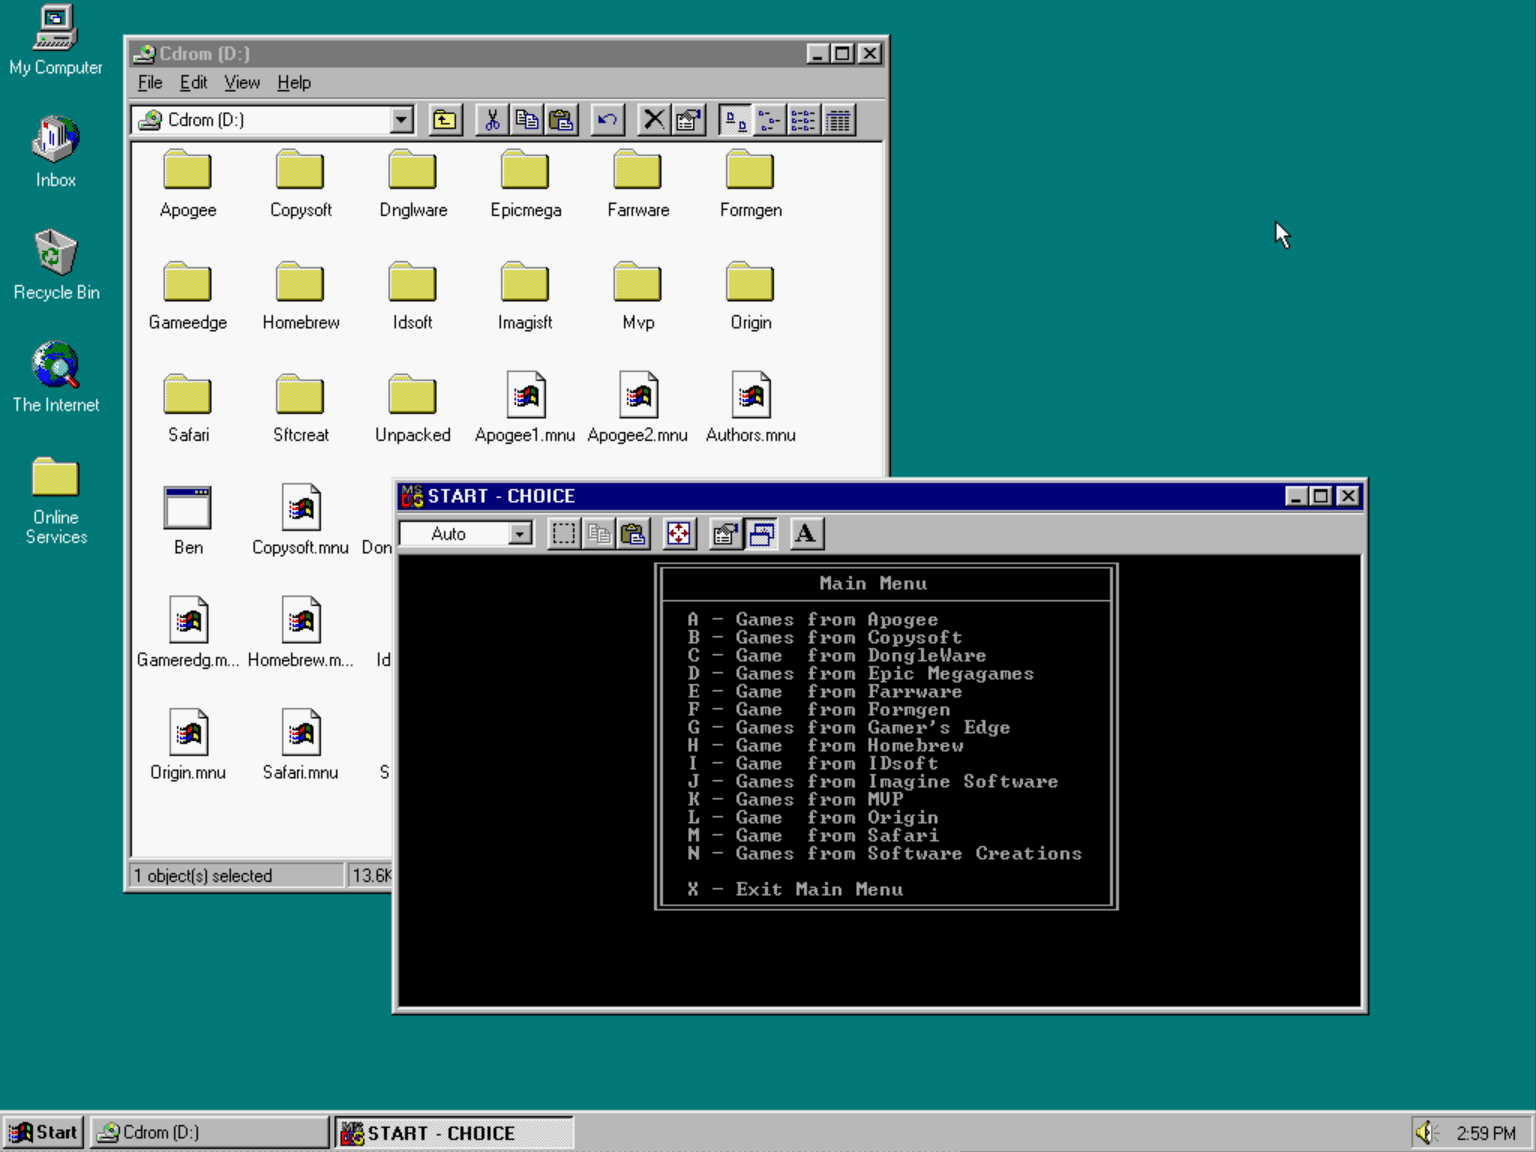The image size is (1536, 1152).
Task: Select the Imagisft folder
Action: tap(525, 297)
